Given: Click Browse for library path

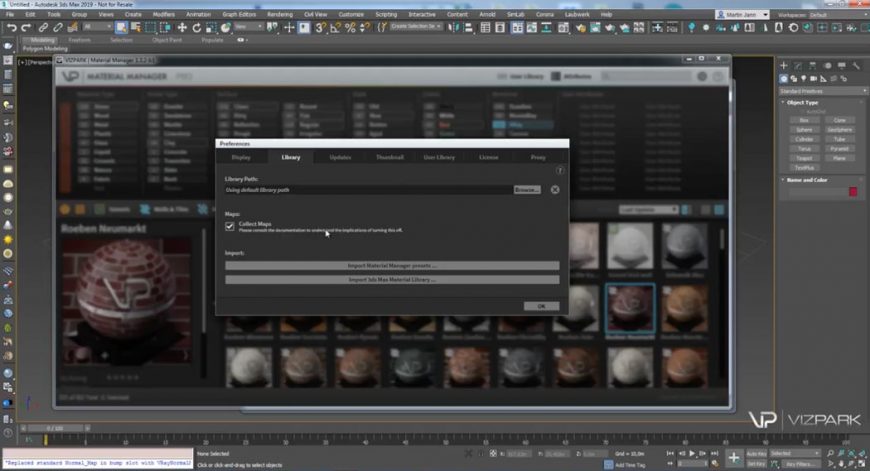Looking at the screenshot, I should [x=526, y=189].
